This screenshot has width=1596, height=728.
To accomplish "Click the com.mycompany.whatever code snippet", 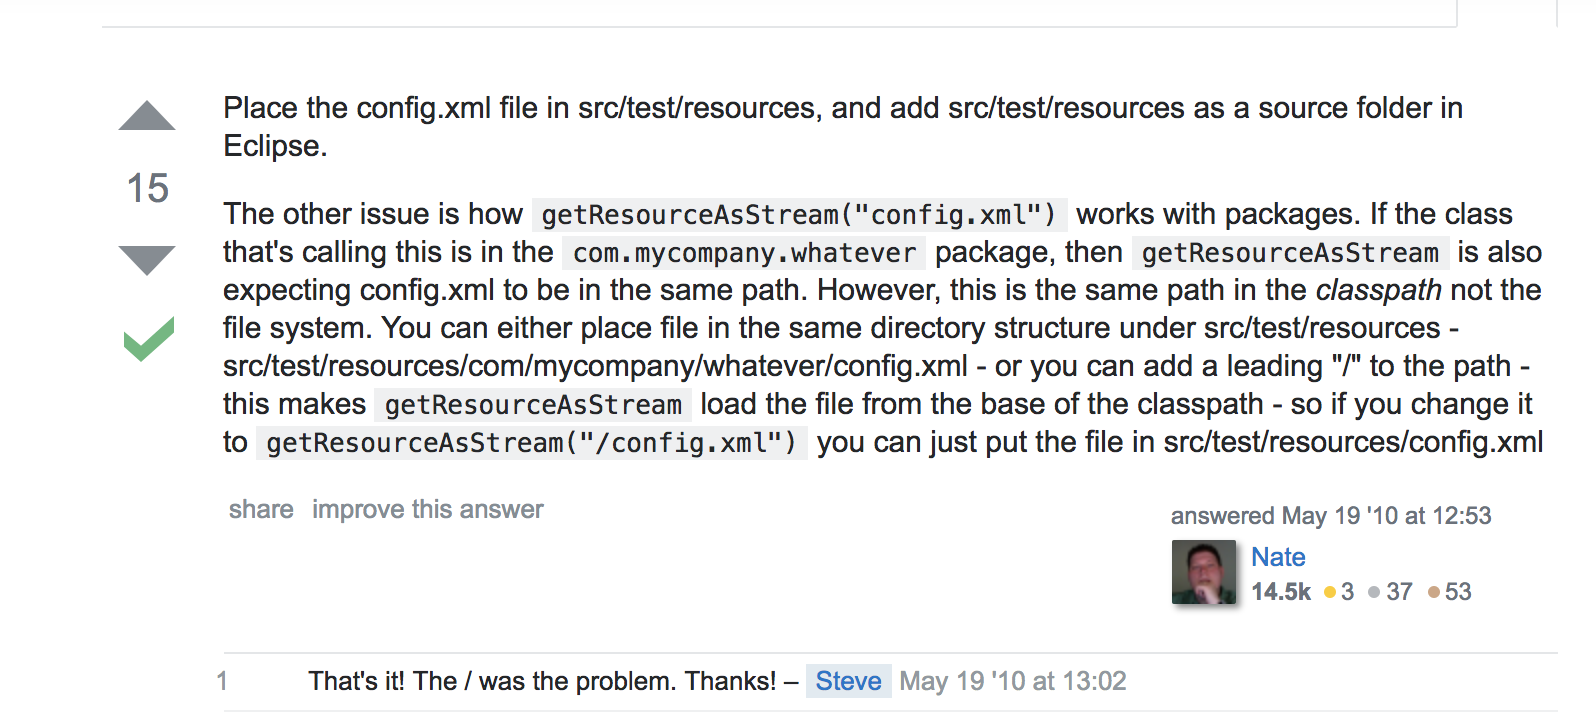I will [x=744, y=253].
